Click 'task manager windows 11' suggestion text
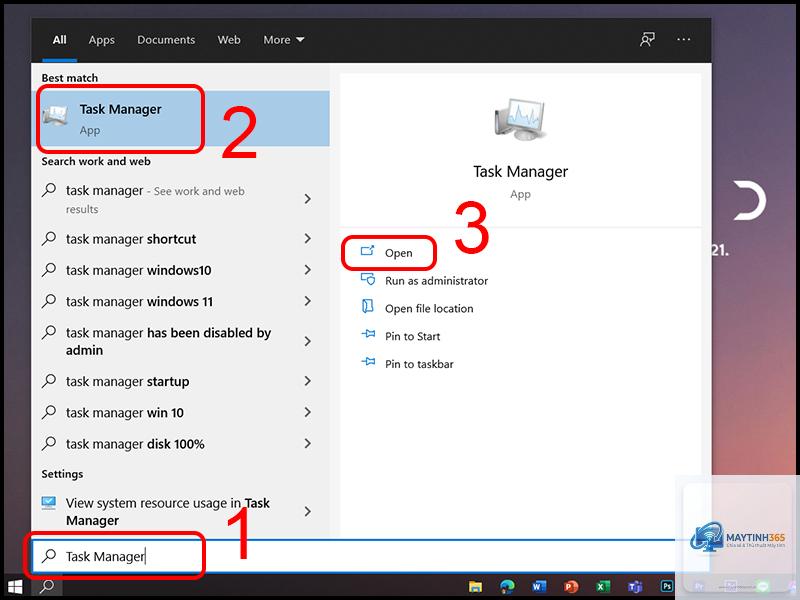Screen dimensions: 800x600 (139, 302)
